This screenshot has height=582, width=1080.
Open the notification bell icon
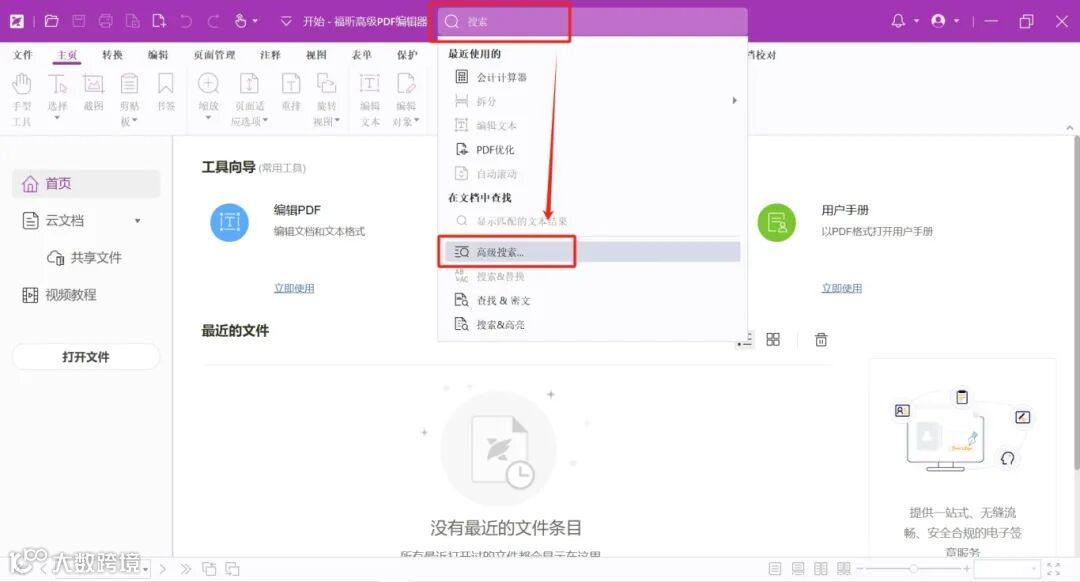(x=898, y=21)
